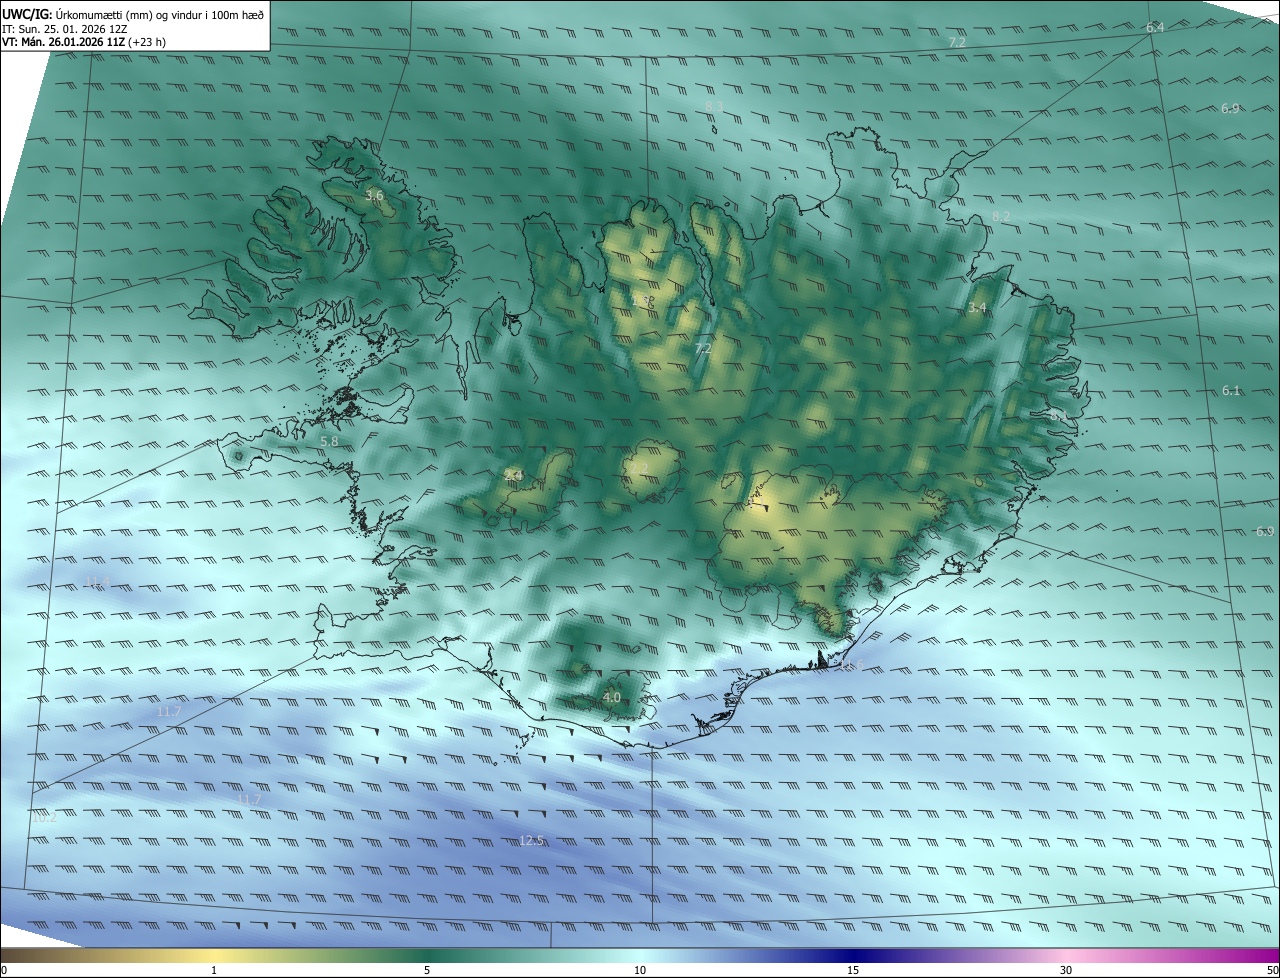Viewport: 1280px width, 978px height.
Task: Click the 15 tick on the colour scale
Action: [853, 970]
